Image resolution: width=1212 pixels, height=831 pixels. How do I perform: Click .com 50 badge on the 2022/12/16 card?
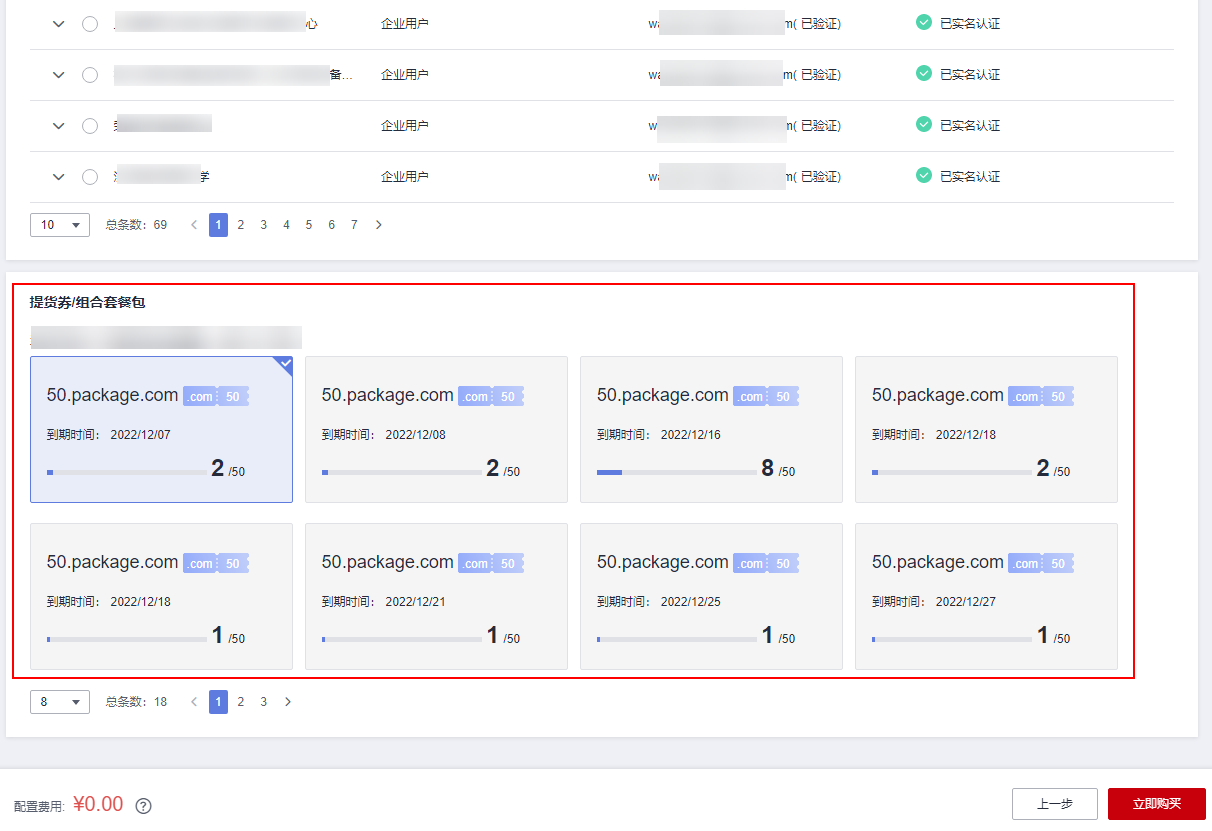[x=766, y=397]
